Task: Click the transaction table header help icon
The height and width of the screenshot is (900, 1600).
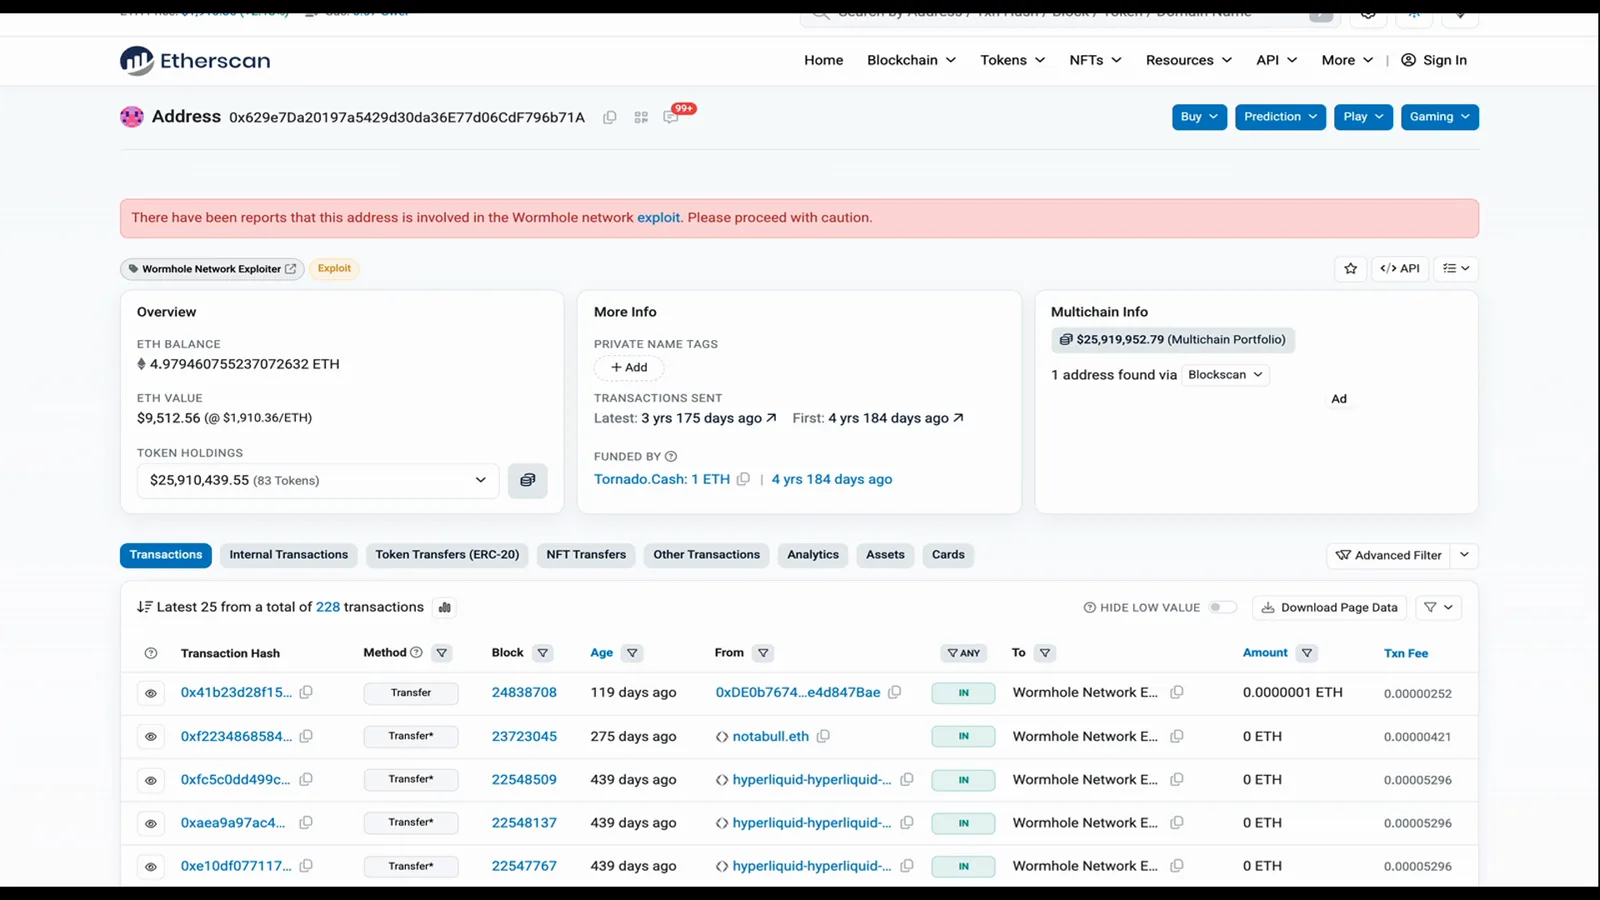Action: pos(151,653)
